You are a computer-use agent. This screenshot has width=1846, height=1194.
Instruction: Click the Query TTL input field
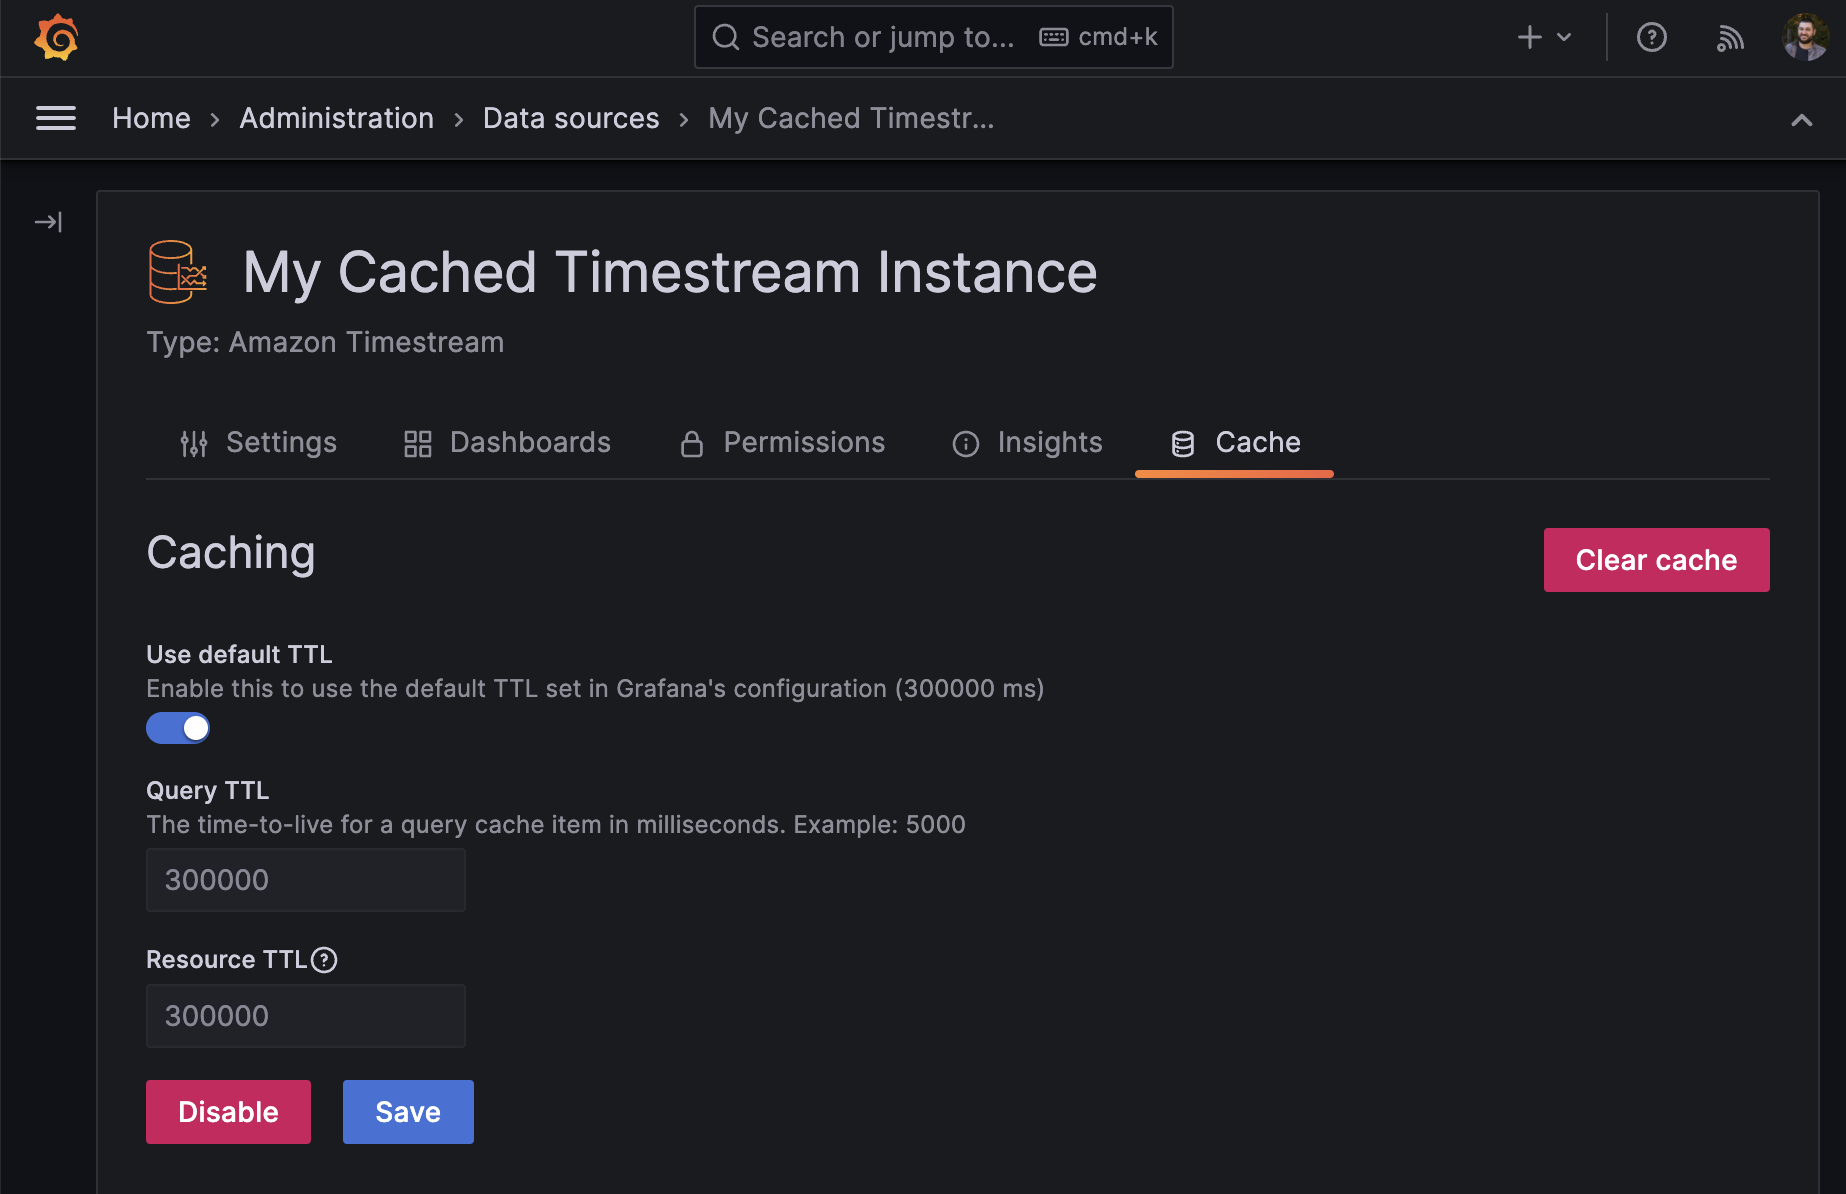click(306, 880)
